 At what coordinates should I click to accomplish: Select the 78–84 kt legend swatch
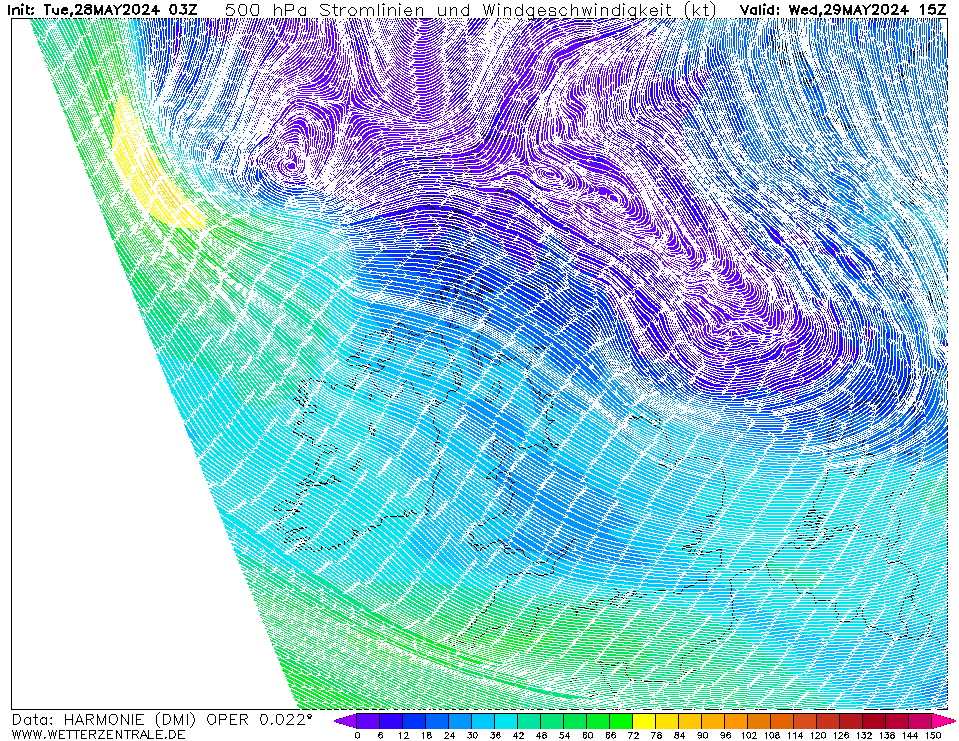tap(667, 721)
